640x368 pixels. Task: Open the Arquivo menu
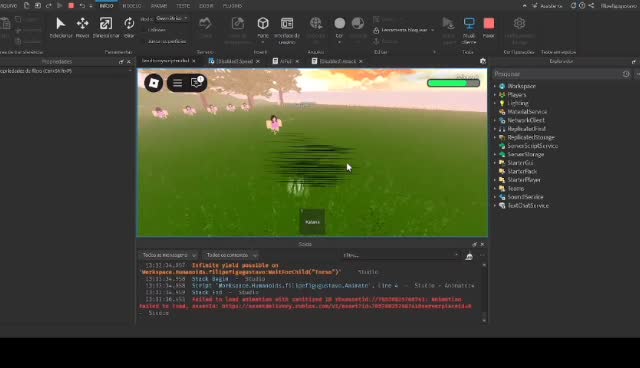9,6
